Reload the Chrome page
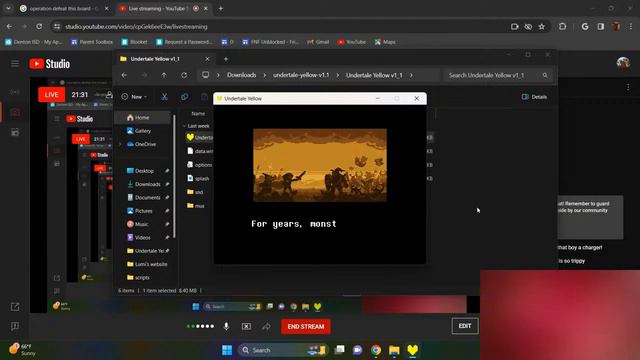The image size is (640, 360). click(x=39, y=27)
